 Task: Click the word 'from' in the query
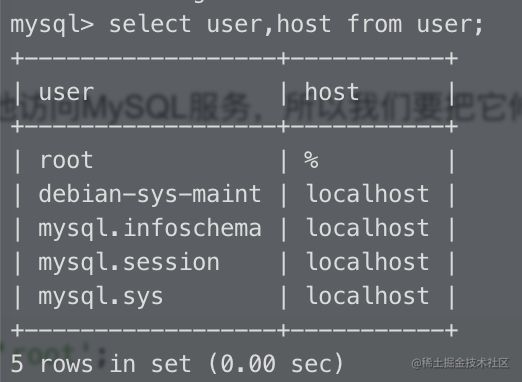tap(374, 24)
